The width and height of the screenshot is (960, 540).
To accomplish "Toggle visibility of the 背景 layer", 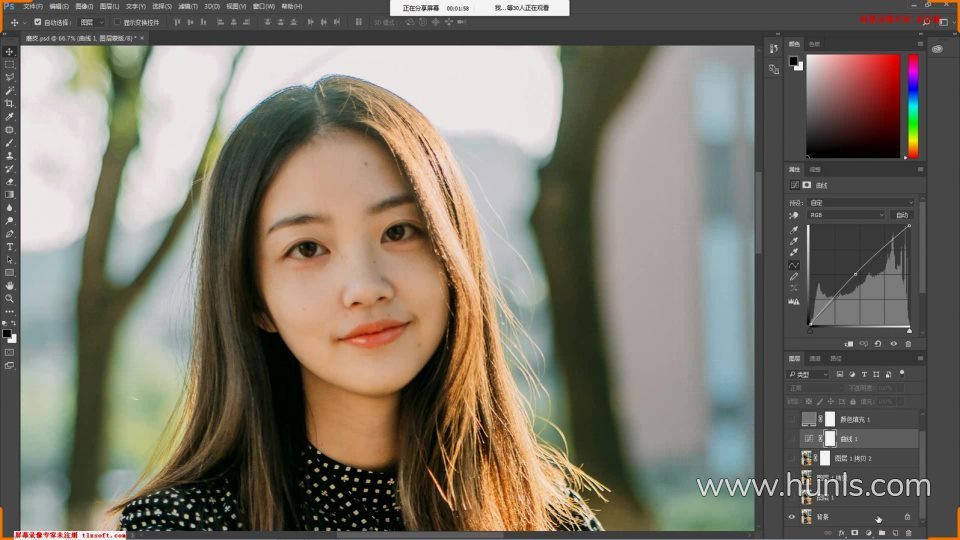I will point(792,517).
